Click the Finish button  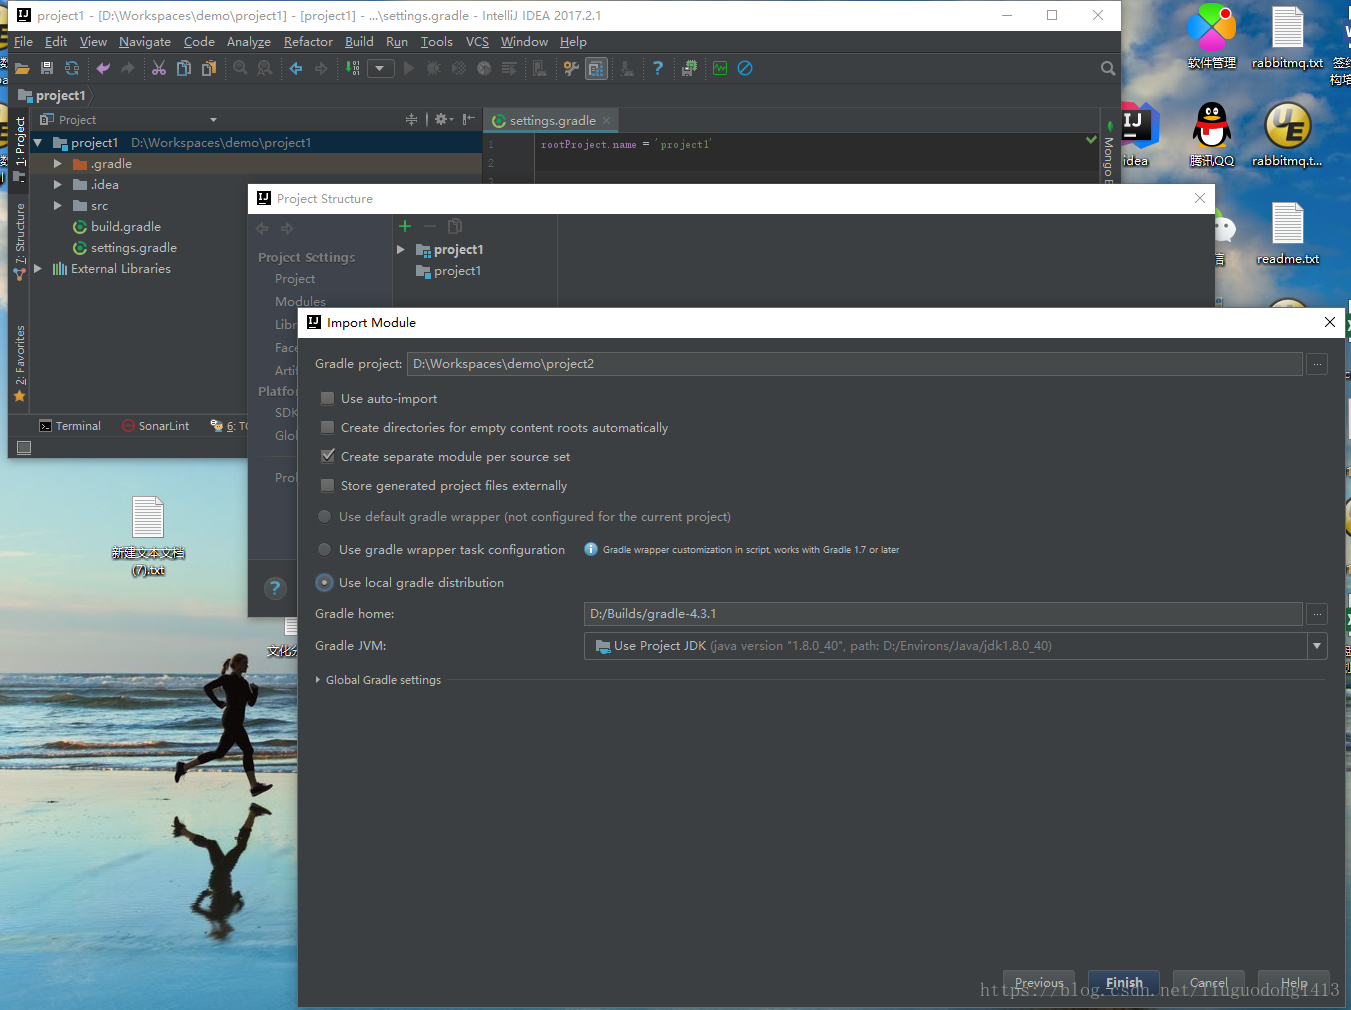click(x=1124, y=983)
